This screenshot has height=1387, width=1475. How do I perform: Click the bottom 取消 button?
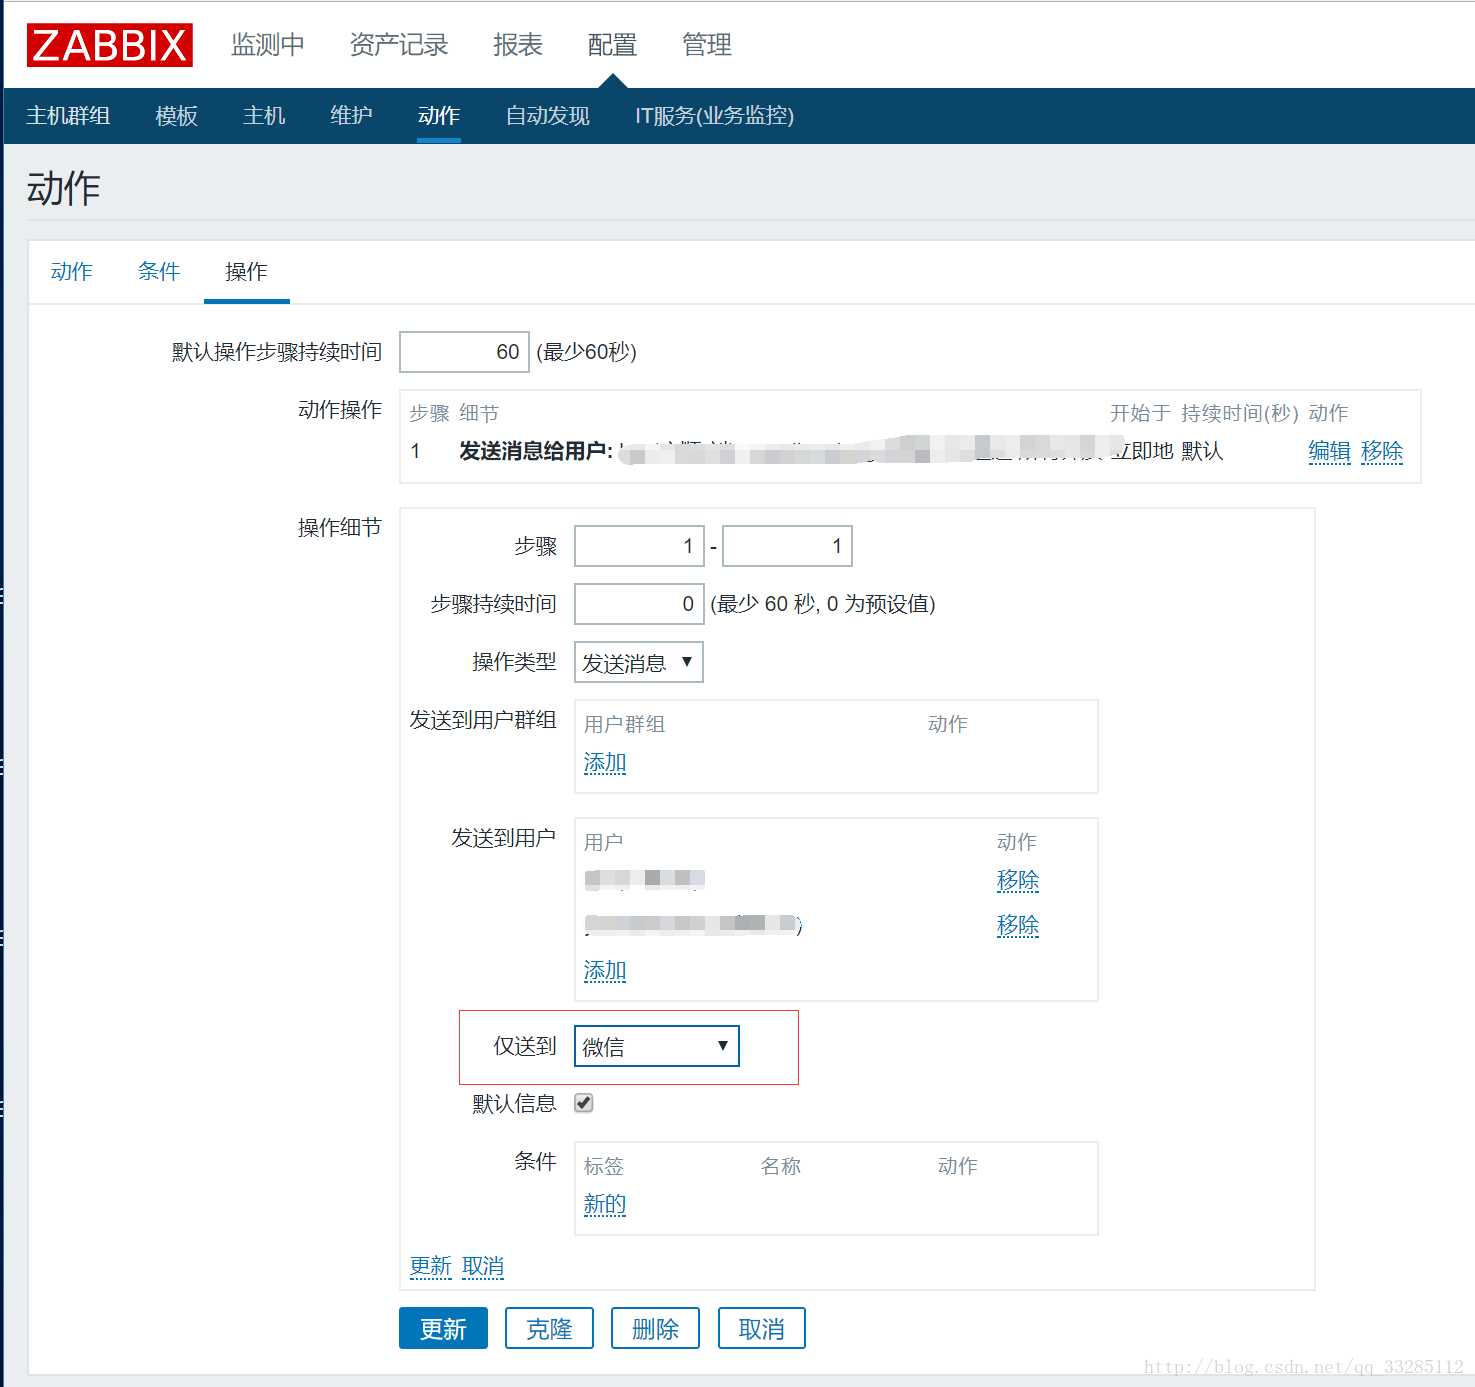click(762, 1328)
